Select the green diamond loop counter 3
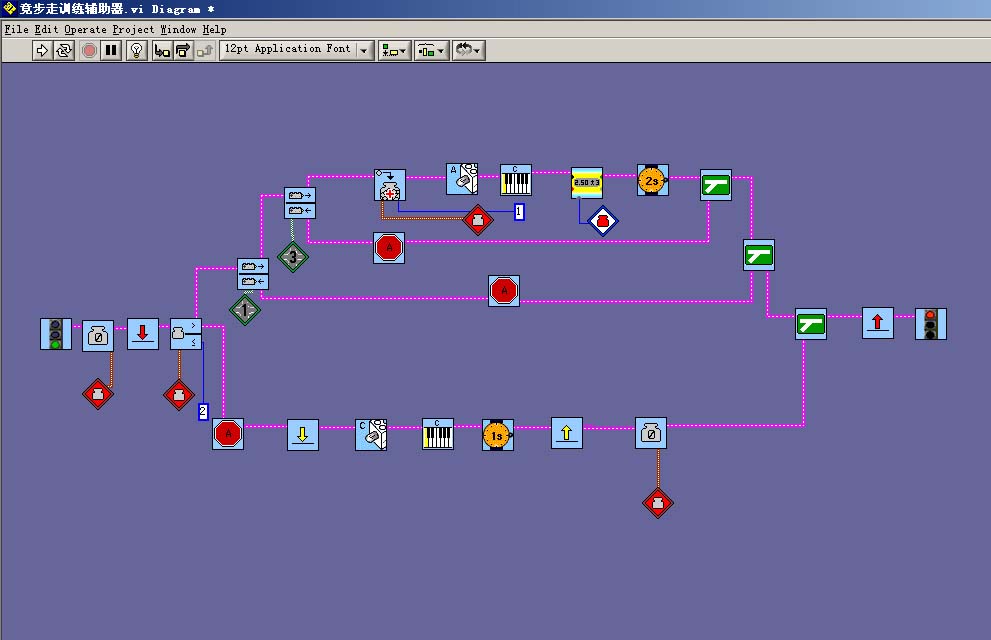991x640 pixels. coord(292,257)
